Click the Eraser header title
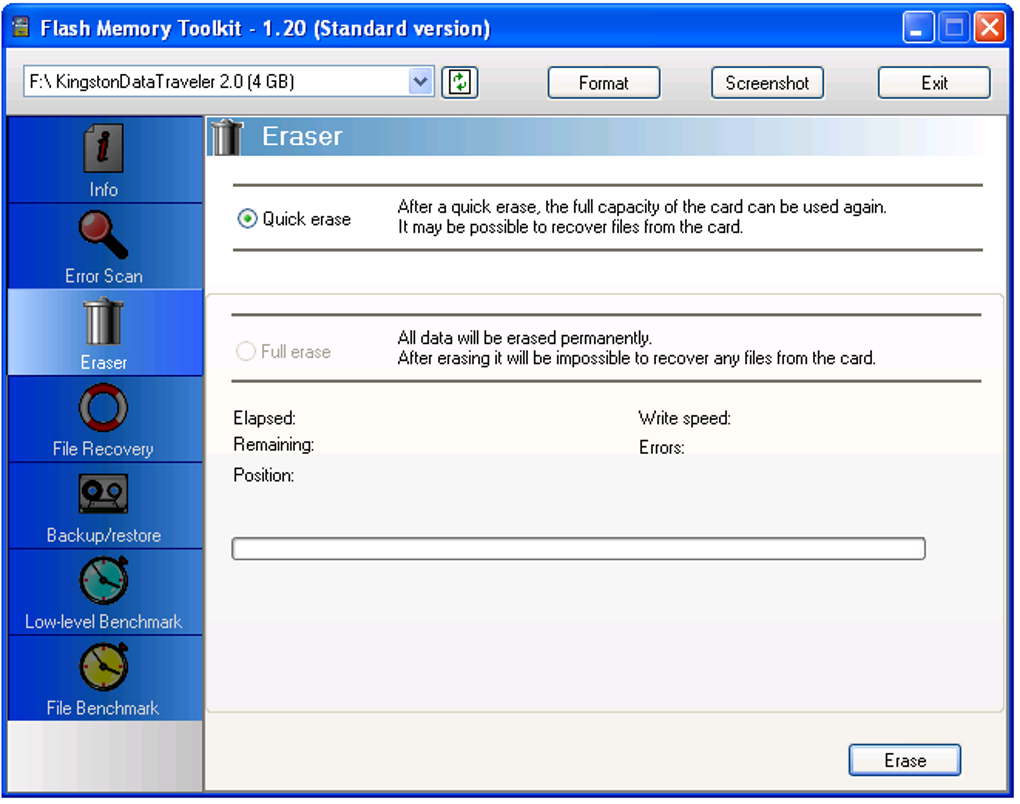The image size is (1020, 804). click(x=302, y=137)
